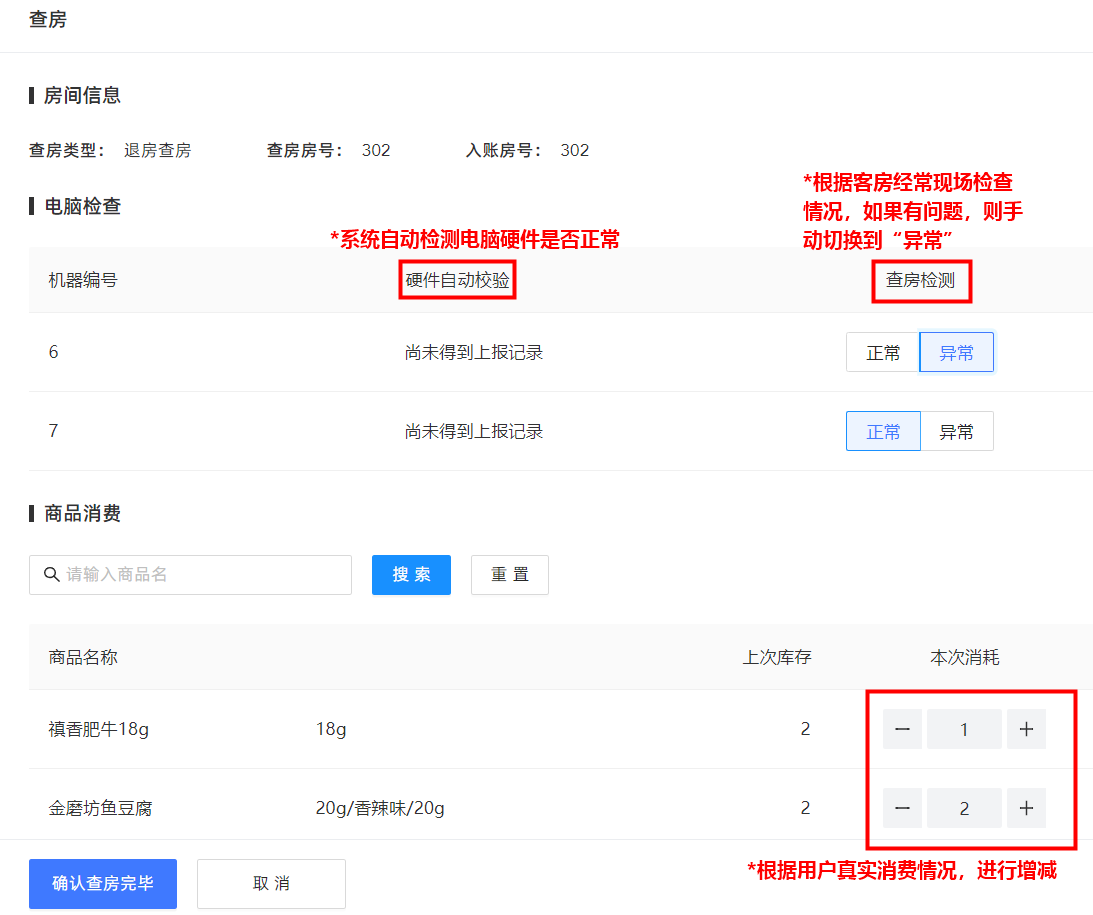Click the 重置 button
1093x915 pixels.
click(510, 575)
